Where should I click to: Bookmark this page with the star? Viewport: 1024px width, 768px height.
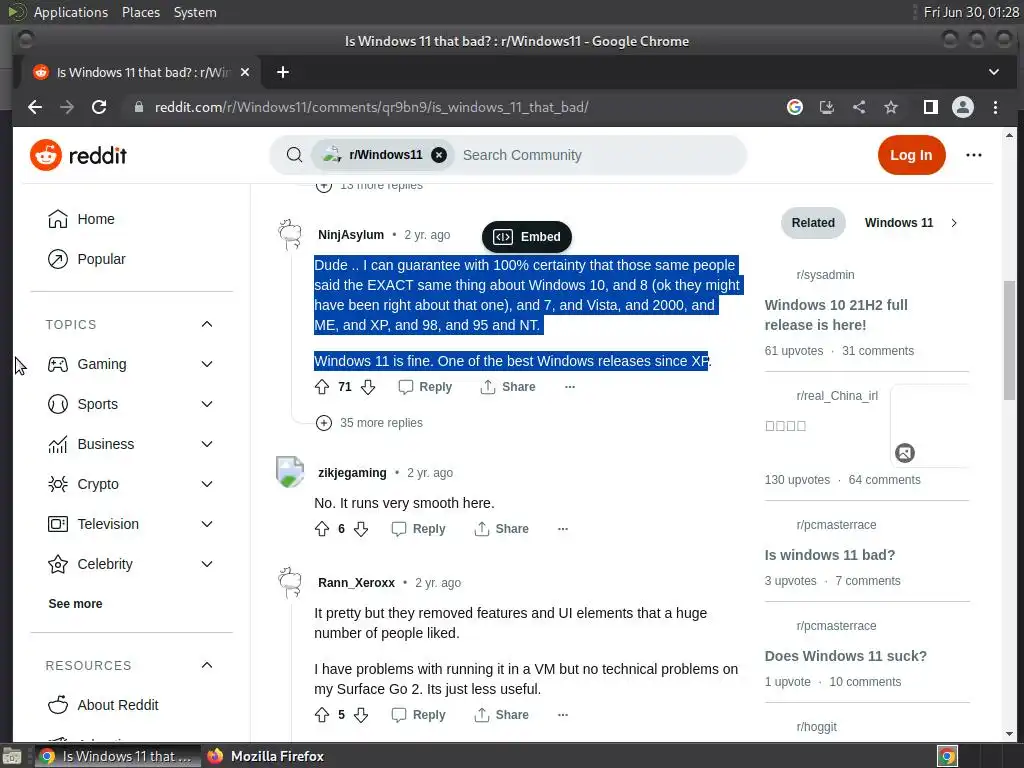[x=891, y=107]
